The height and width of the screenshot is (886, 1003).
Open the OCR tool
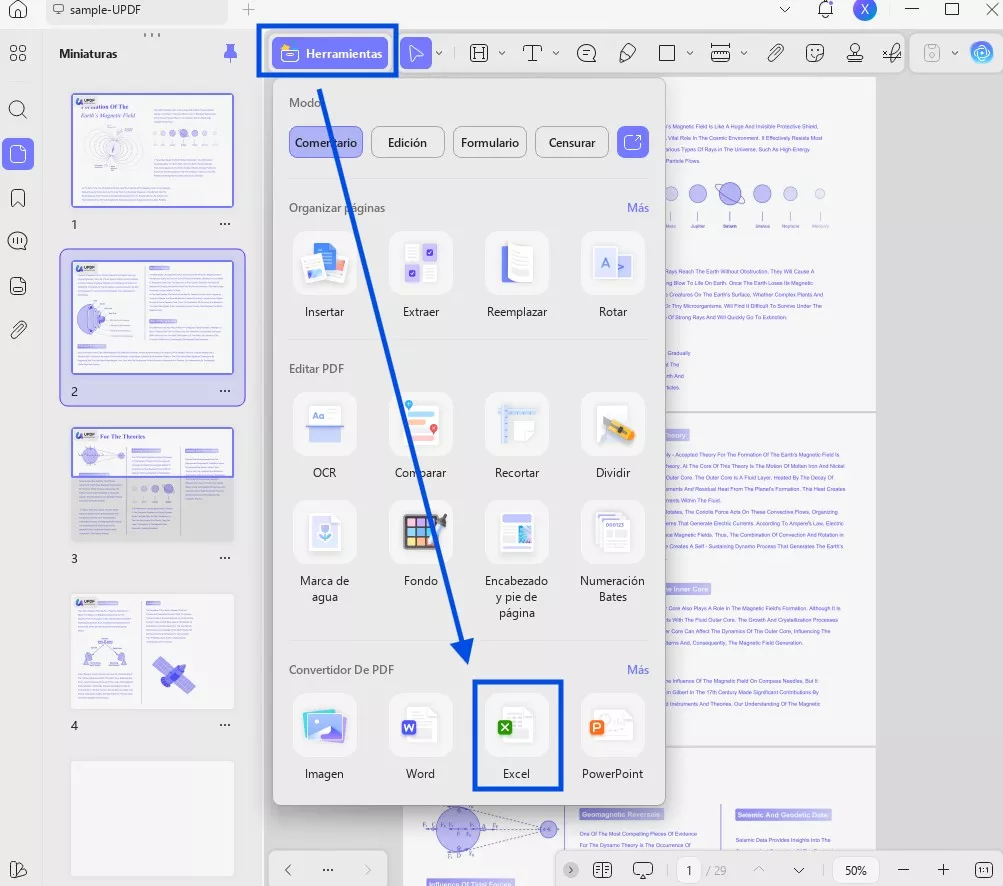[x=324, y=437]
